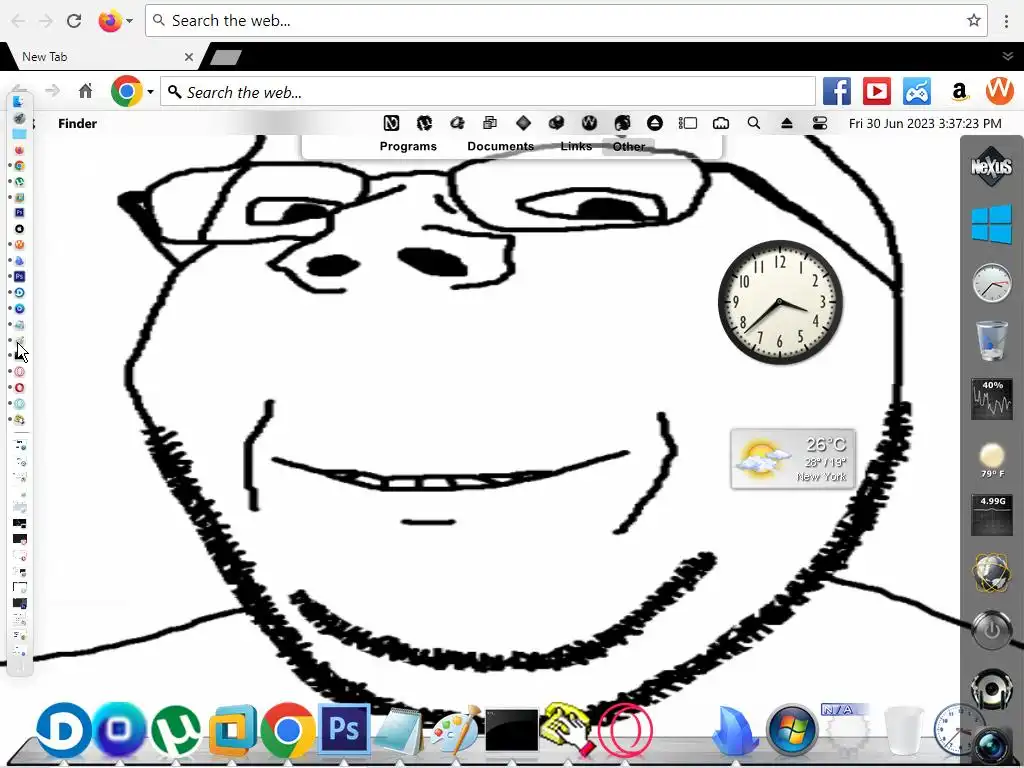Viewport: 1024px width, 768px height.
Task: Open the cleaning glove icon in the bottom dock
Action: coord(568,727)
